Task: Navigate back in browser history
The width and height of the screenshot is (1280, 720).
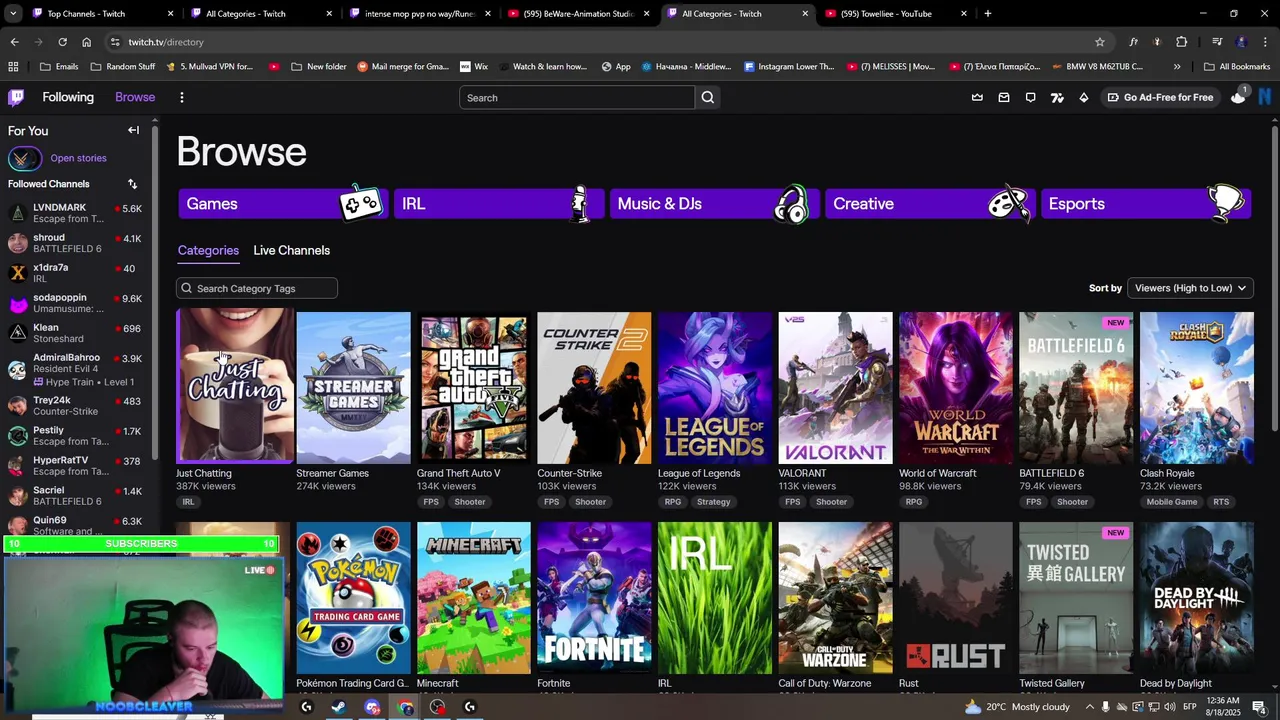Action: (14, 42)
